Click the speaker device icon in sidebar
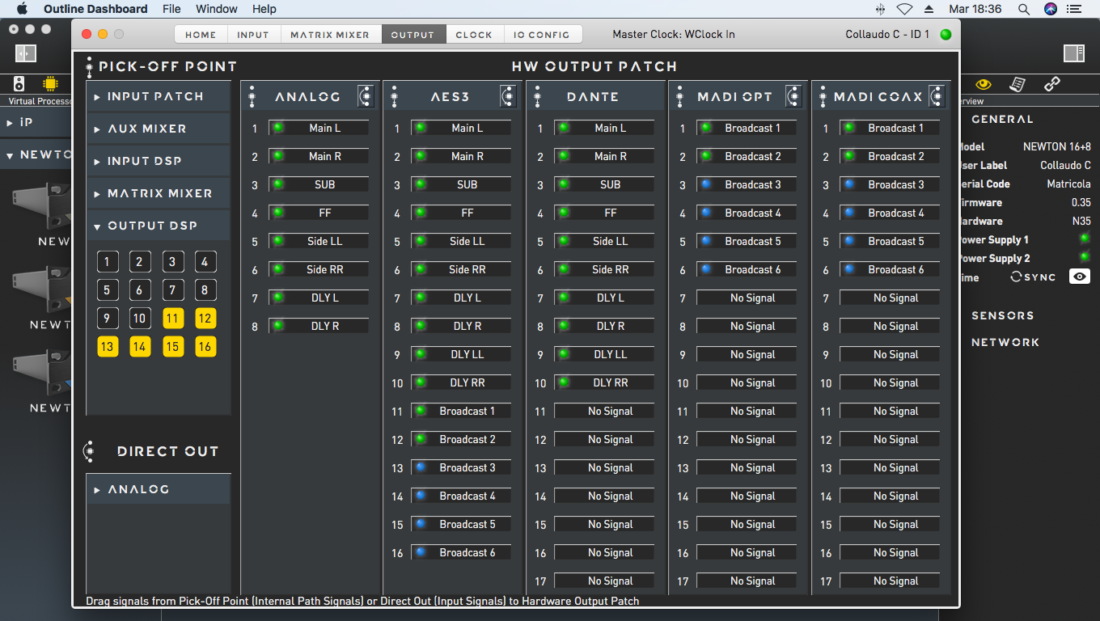Screen dimensions: 1100x621 coord(19,84)
